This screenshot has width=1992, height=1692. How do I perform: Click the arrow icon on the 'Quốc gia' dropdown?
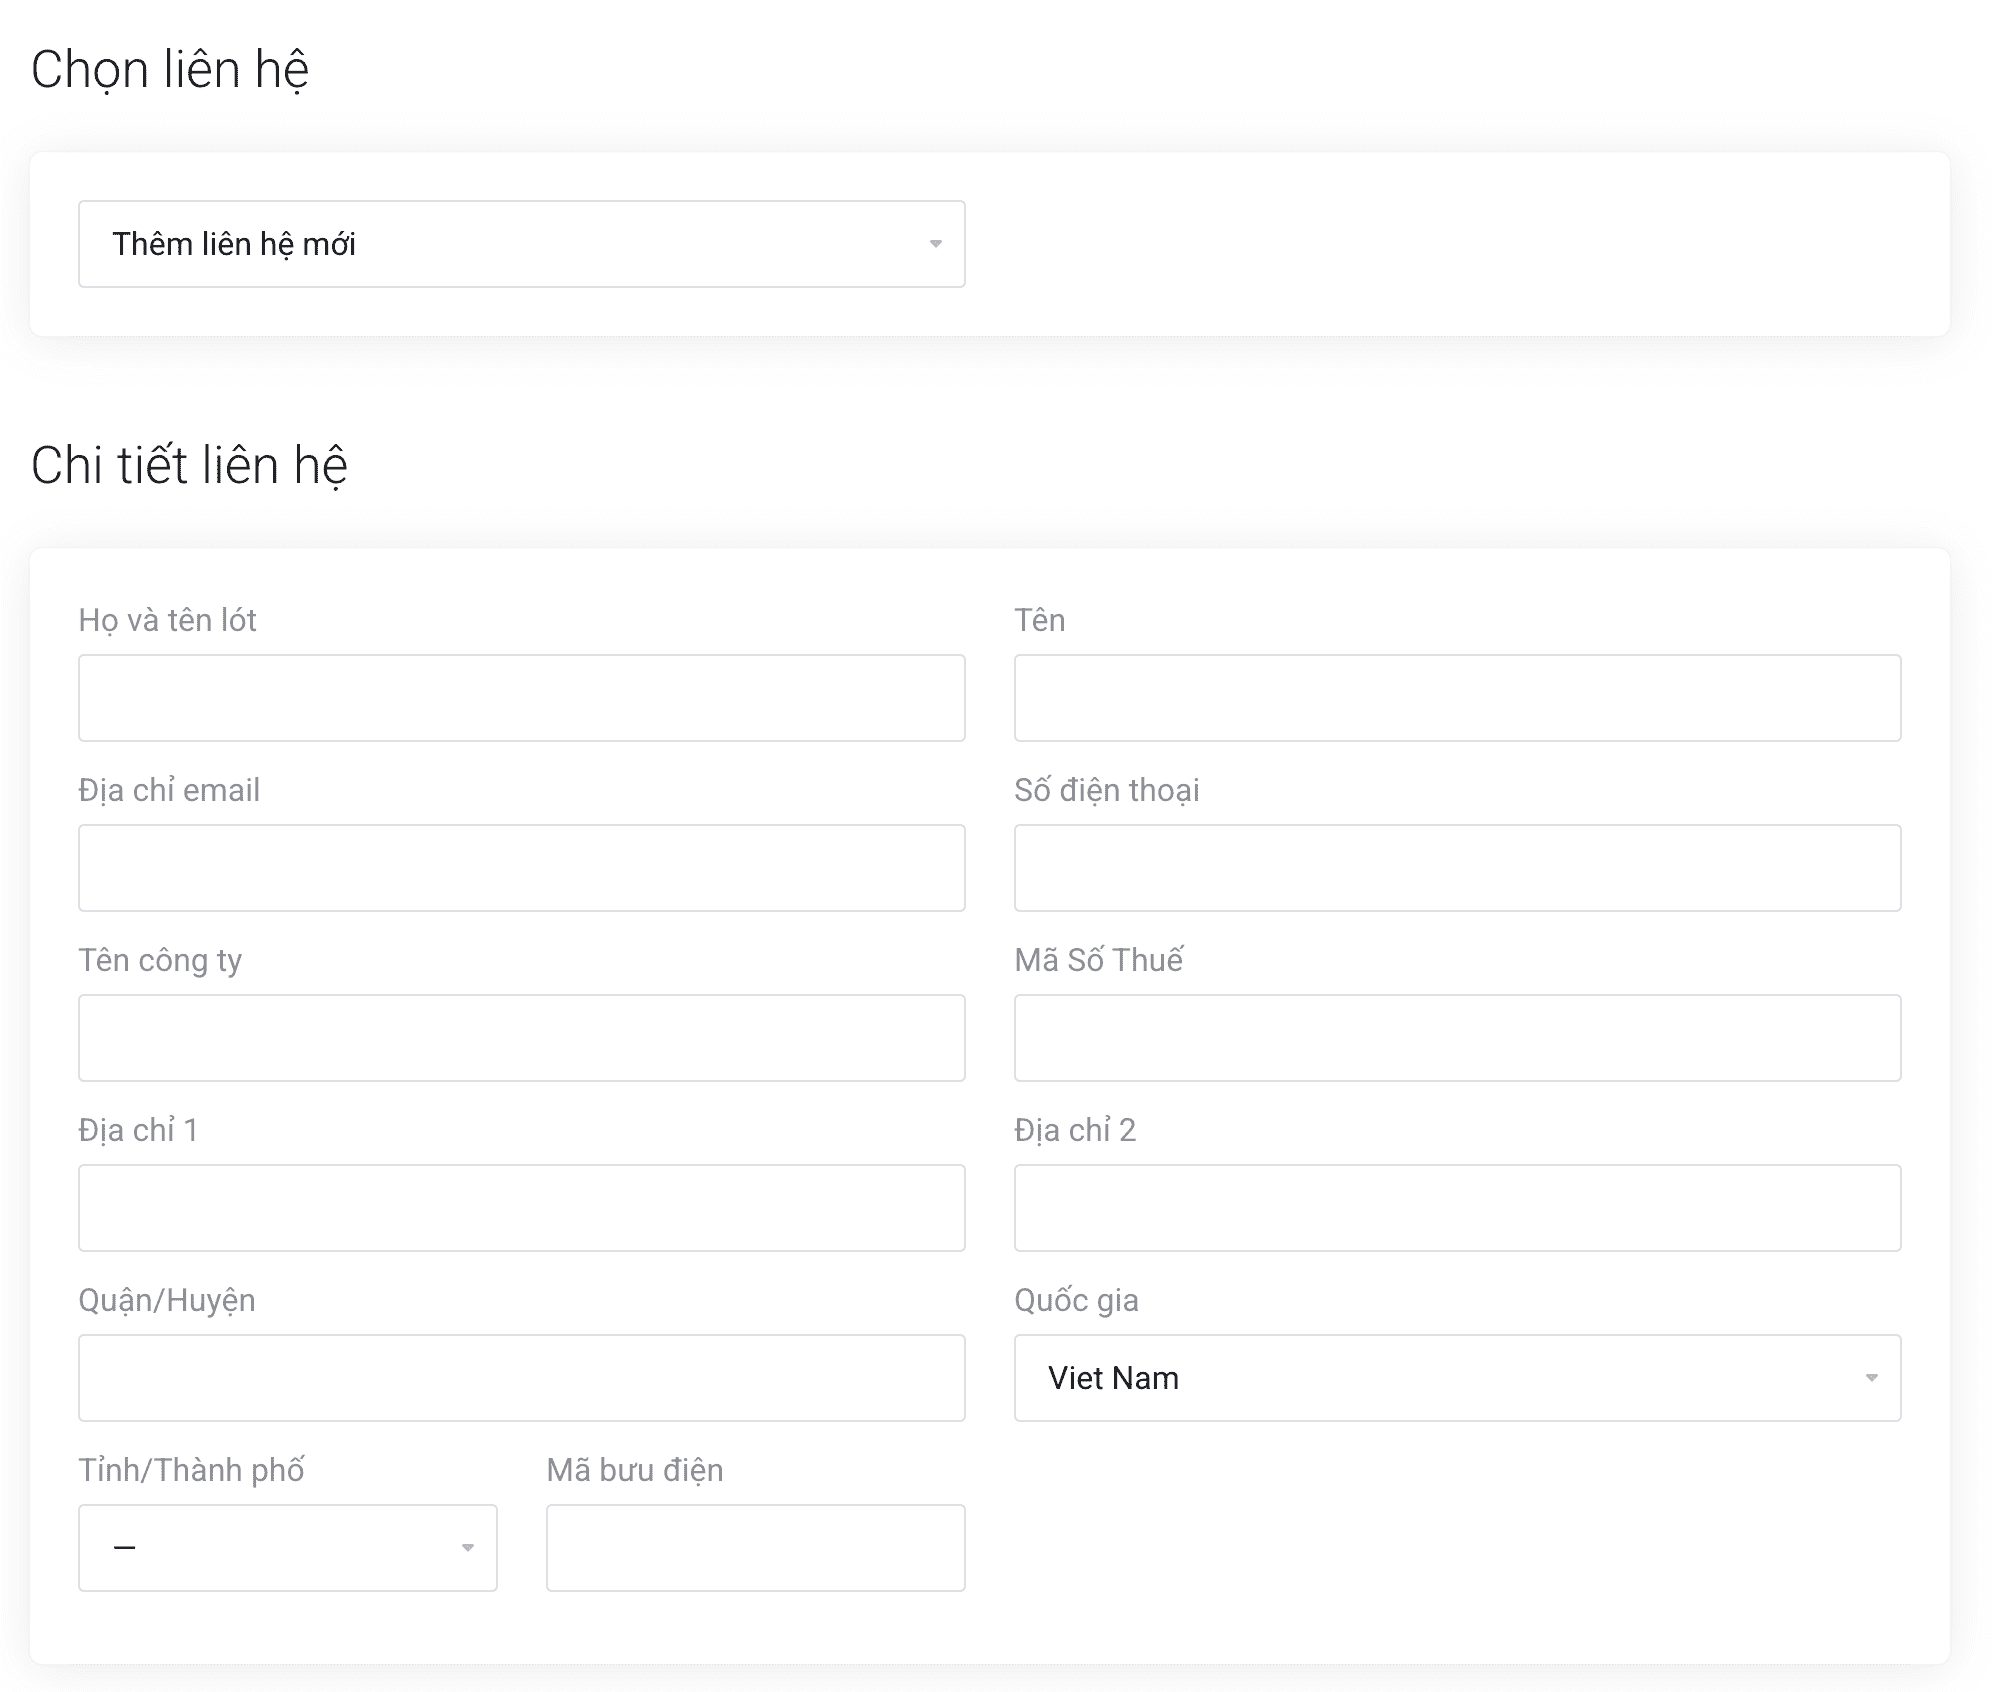pyautogui.click(x=1871, y=1378)
